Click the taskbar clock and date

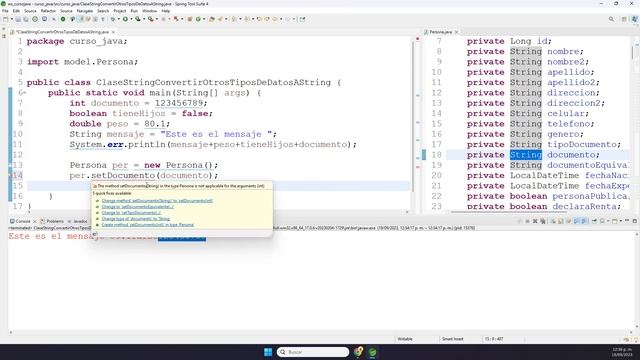tap(621, 352)
